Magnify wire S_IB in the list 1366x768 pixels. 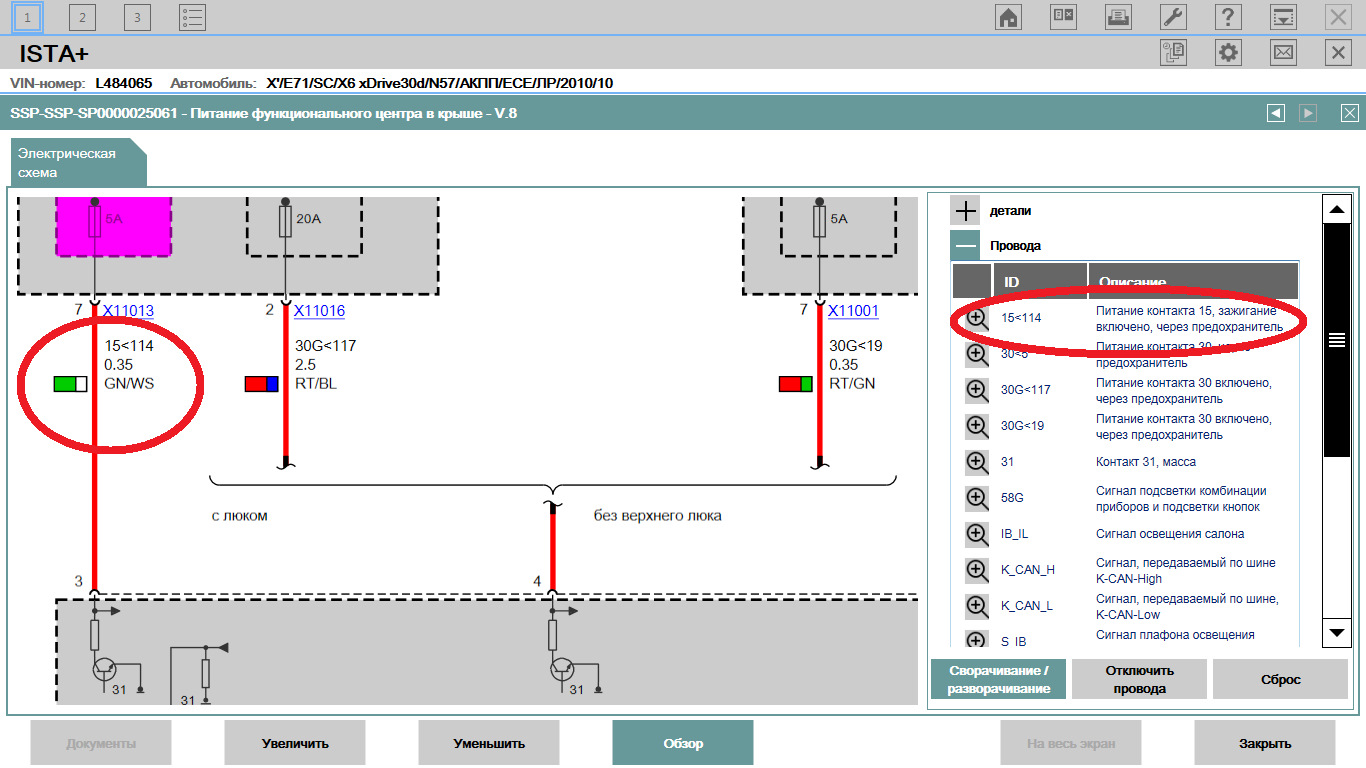click(977, 639)
